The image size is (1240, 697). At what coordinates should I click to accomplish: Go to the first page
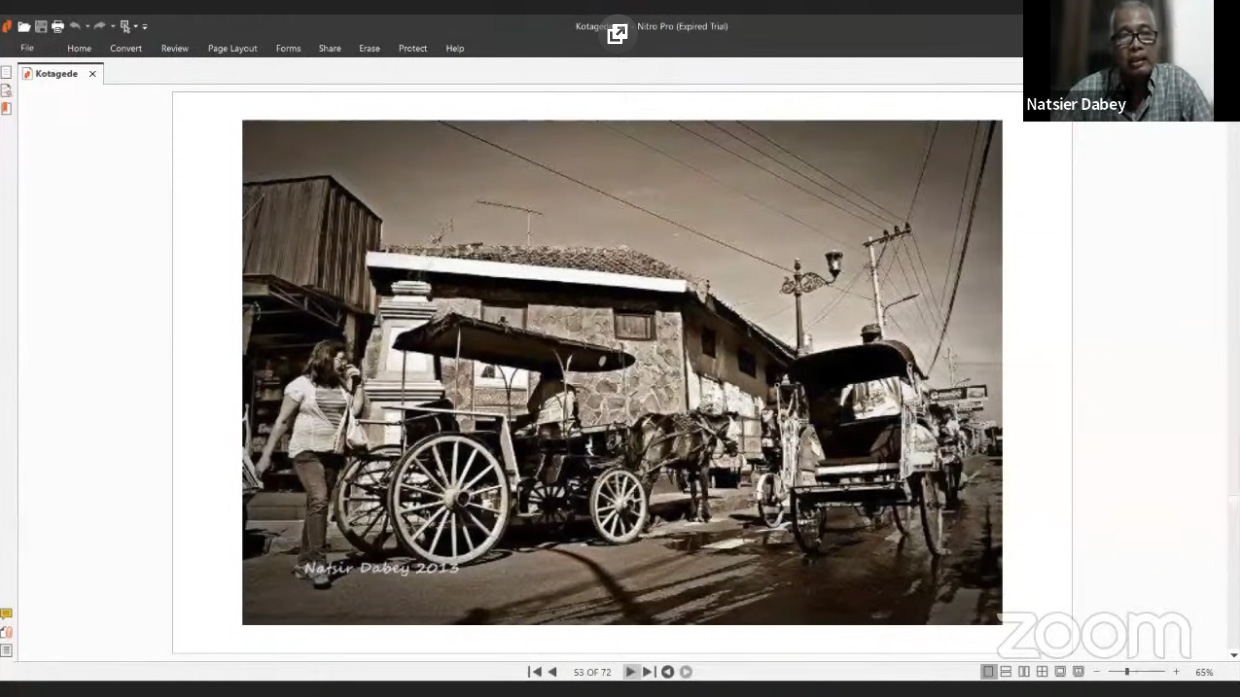coord(535,672)
